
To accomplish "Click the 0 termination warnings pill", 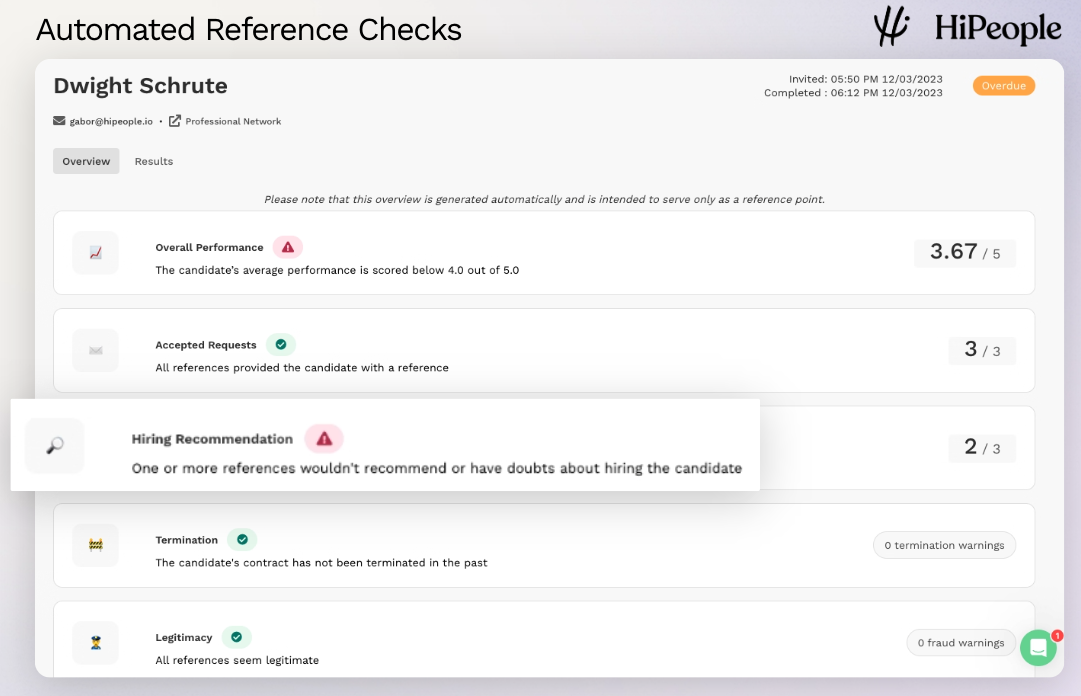I will pos(944,545).
